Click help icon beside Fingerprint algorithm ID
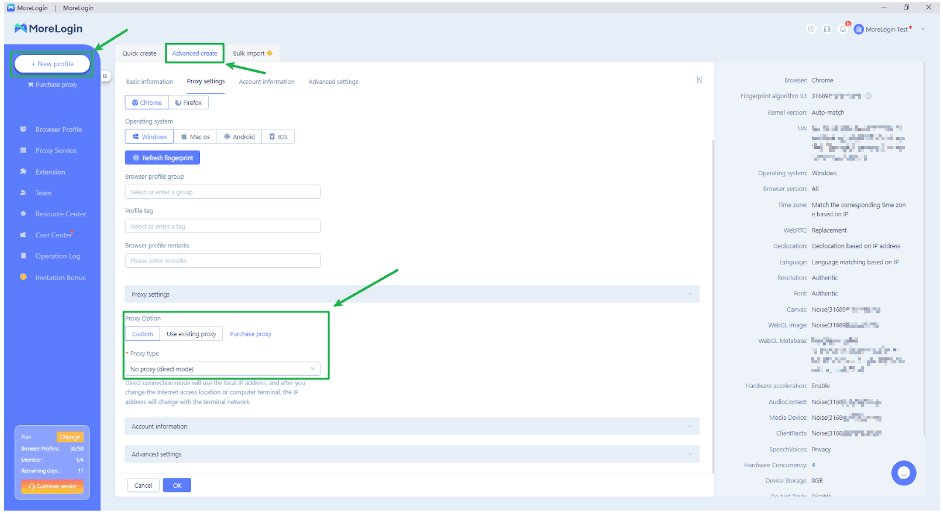943x514 pixels. click(868, 96)
